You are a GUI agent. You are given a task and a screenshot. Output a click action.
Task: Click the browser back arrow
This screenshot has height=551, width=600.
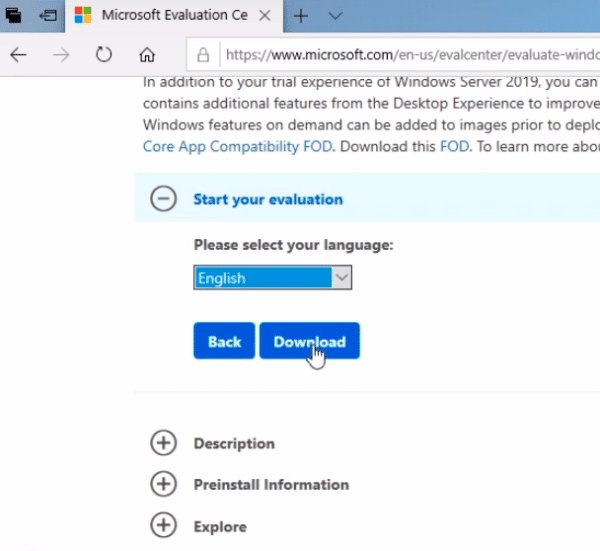click(18, 54)
